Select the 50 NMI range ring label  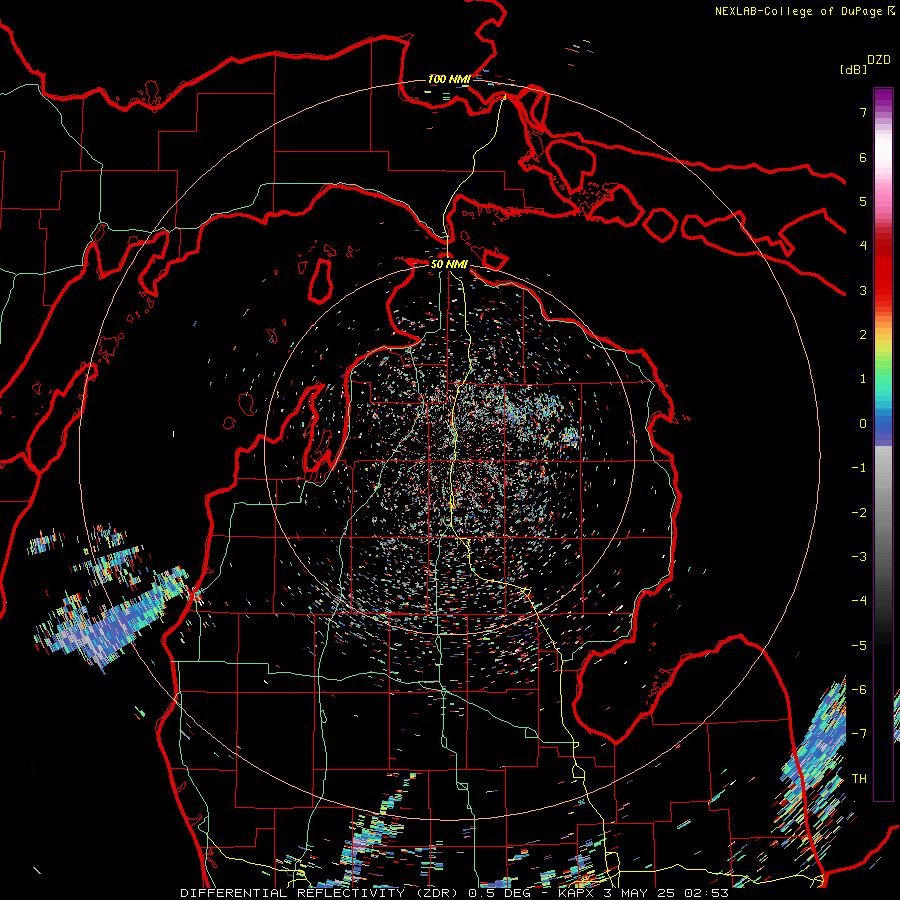point(449,264)
